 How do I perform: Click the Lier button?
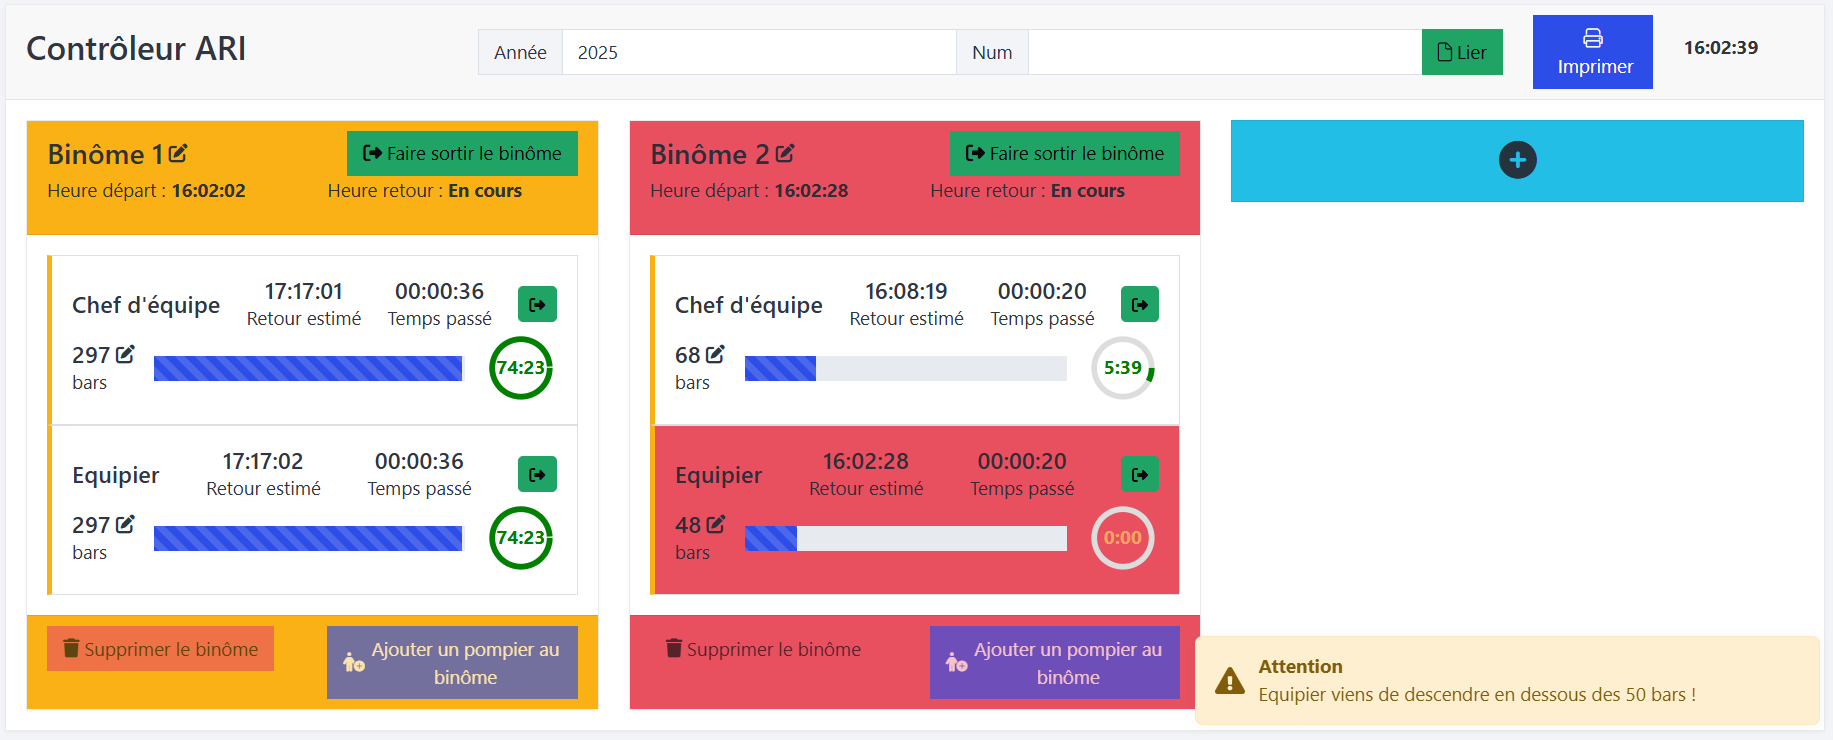coord(1462,52)
